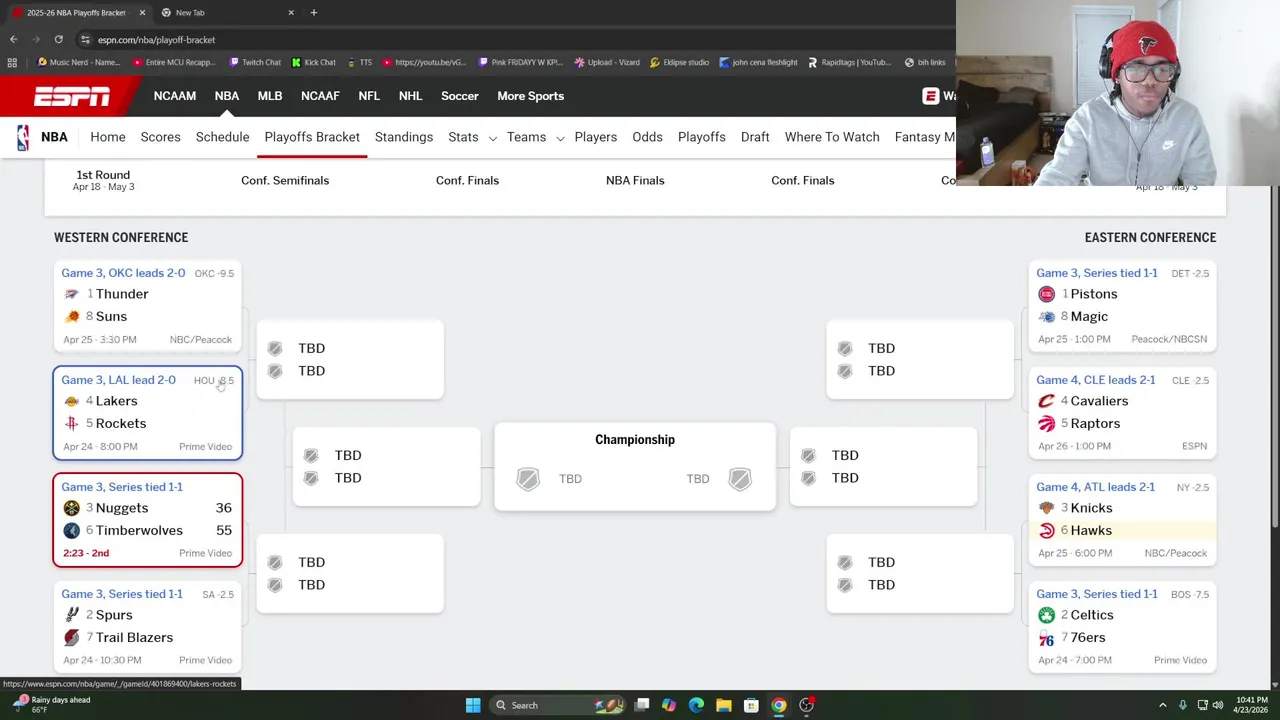Click the Thunder team logo
This screenshot has height=720, width=1280.
[71, 294]
